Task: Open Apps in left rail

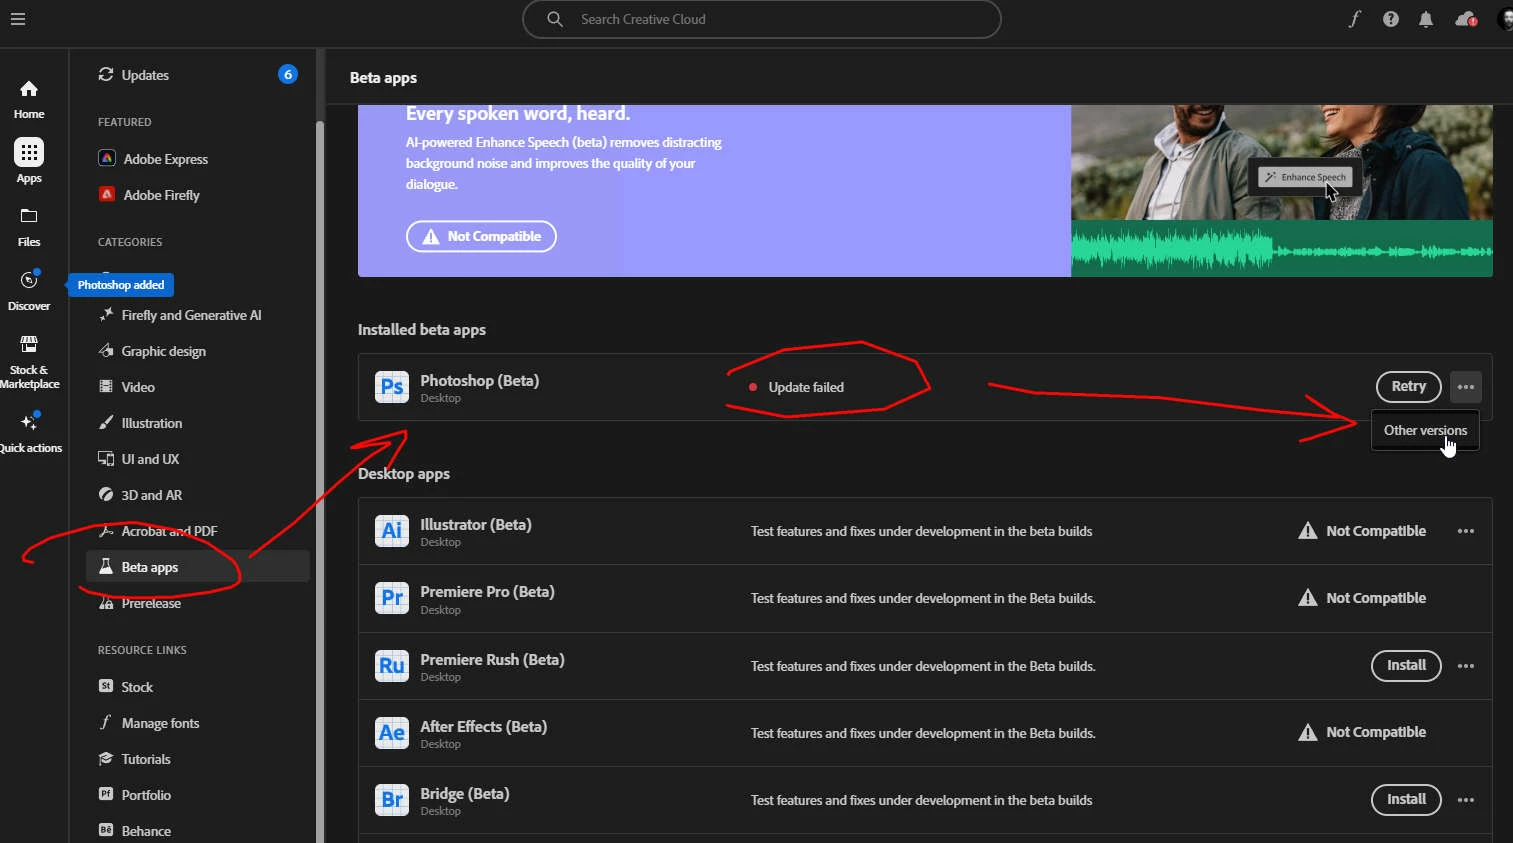Action: (29, 161)
